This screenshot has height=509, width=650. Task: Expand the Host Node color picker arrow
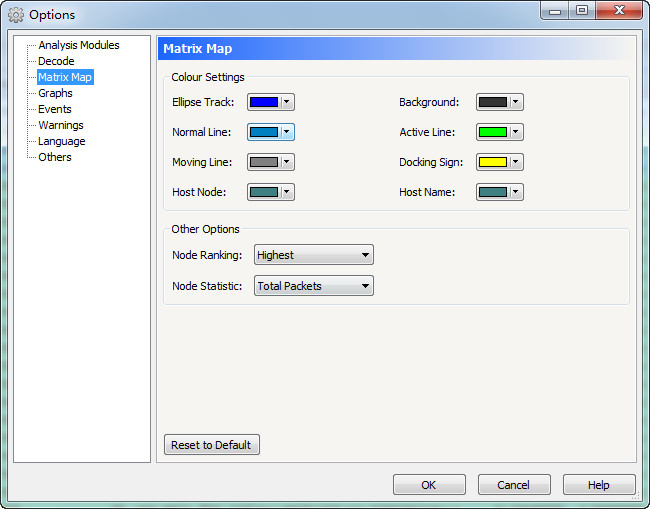287,192
